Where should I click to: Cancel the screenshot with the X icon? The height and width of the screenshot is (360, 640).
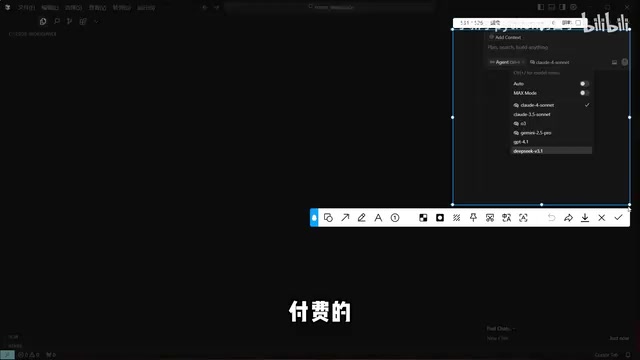[x=602, y=218]
